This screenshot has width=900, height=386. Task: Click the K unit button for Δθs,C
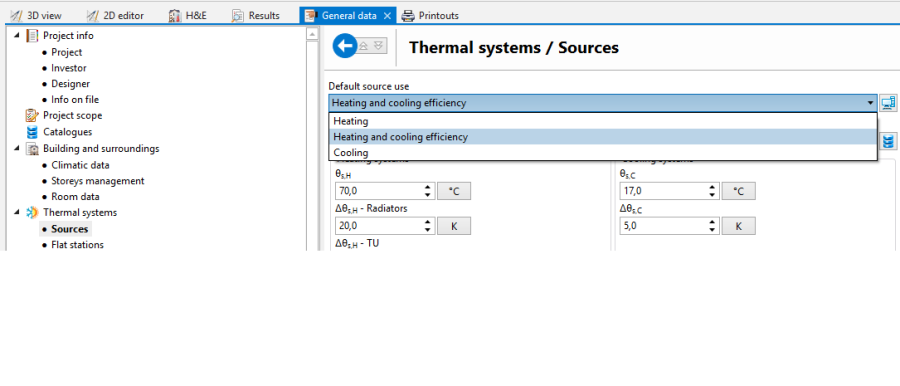739,226
